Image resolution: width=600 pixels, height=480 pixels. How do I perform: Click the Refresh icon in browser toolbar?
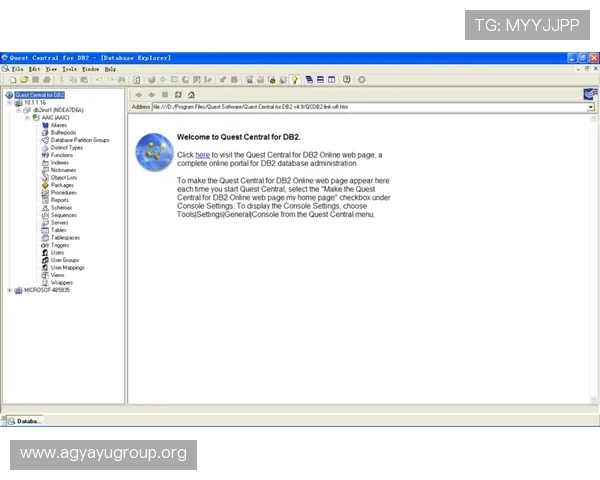178,95
